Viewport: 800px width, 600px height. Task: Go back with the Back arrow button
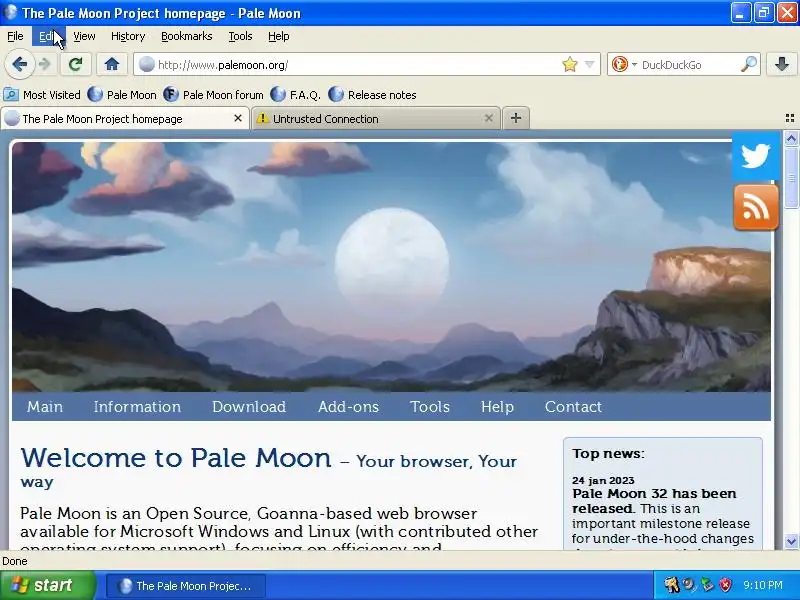tap(19, 64)
